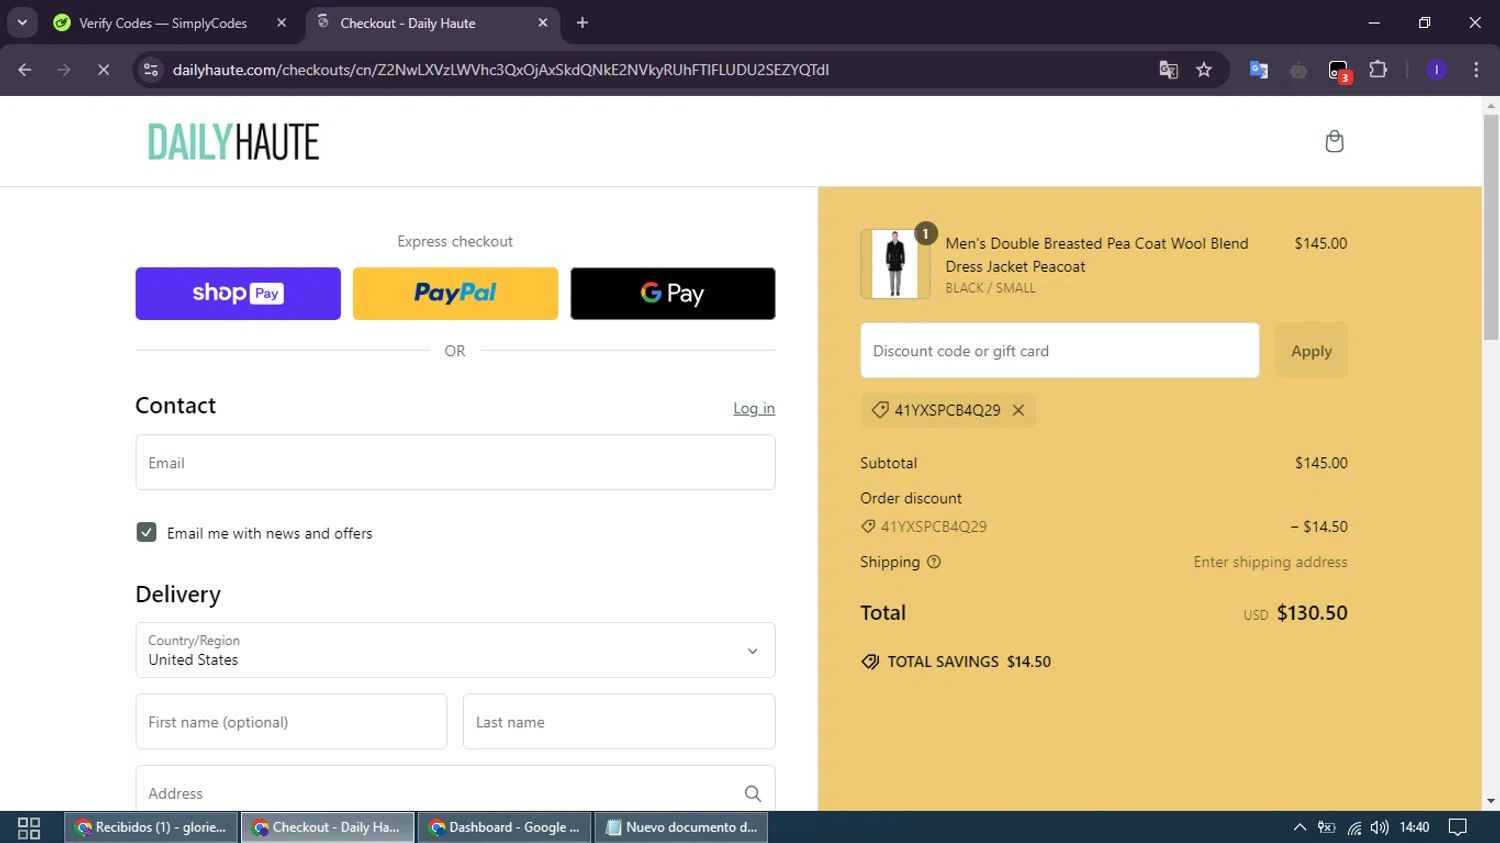Open the Chrome profile avatar
1500x843 pixels.
click(1436, 70)
